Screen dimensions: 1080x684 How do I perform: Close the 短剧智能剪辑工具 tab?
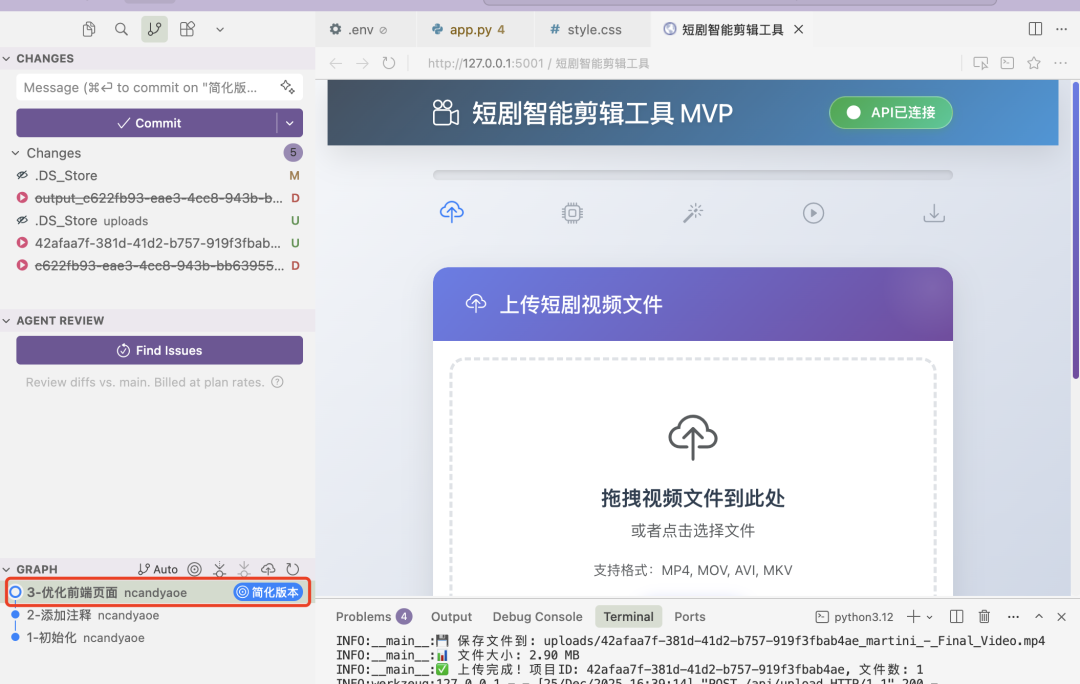coord(799,30)
